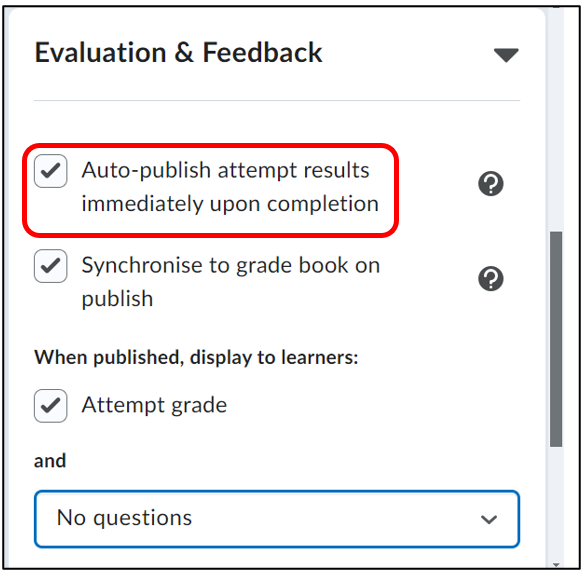585x574 pixels.
Task: Open help for the auto-publish attempt results option
Action: click(x=491, y=184)
